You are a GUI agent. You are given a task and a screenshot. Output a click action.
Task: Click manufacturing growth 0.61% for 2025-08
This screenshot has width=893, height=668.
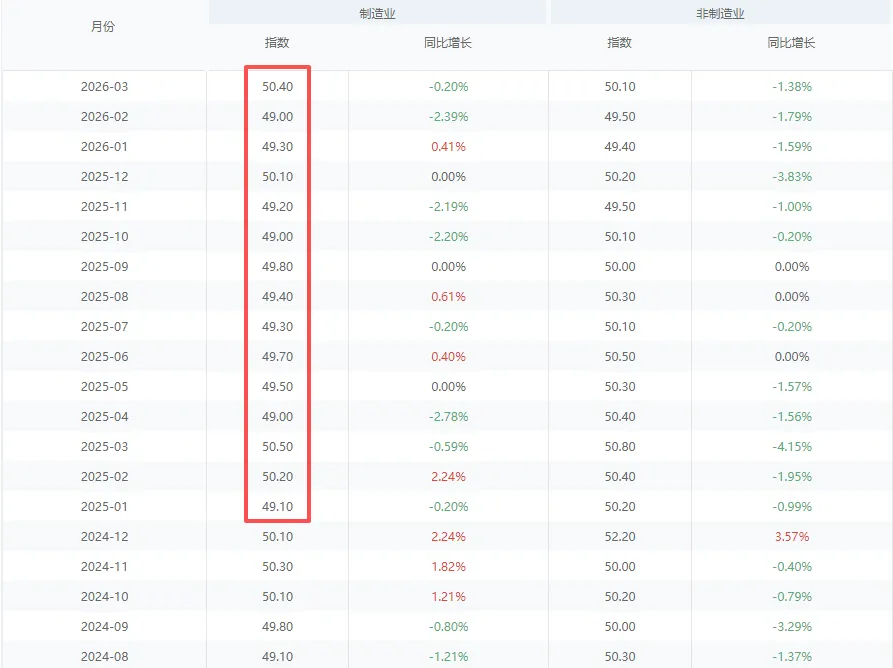[x=448, y=297]
